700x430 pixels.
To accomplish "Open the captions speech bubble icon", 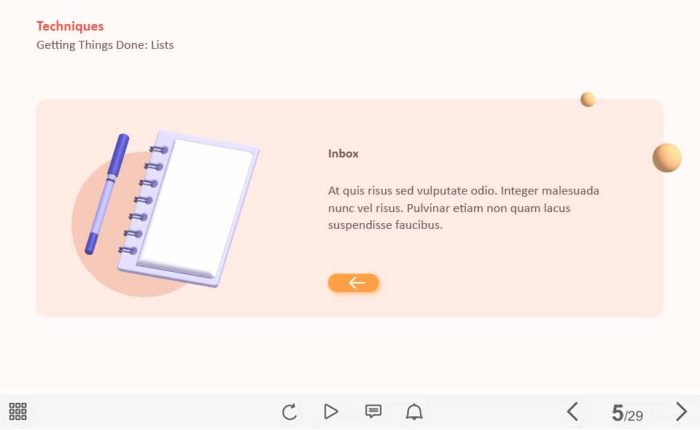I will pyautogui.click(x=373, y=411).
